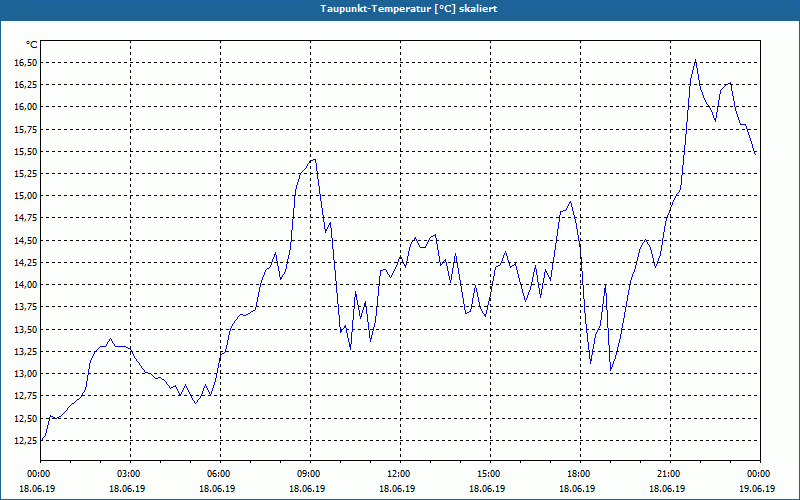
Task: Click the 03:00 time label
Action: pos(131,474)
